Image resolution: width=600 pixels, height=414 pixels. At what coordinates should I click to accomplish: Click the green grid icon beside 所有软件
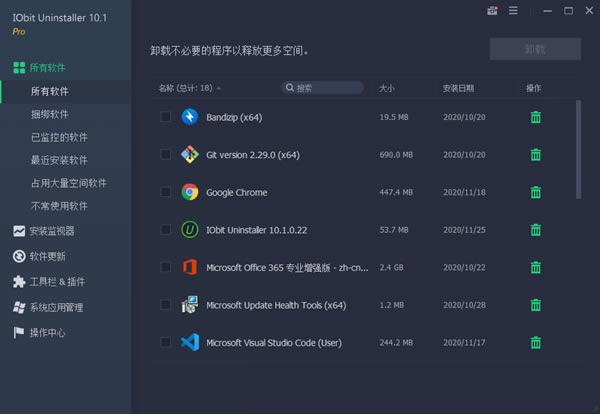(19, 68)
